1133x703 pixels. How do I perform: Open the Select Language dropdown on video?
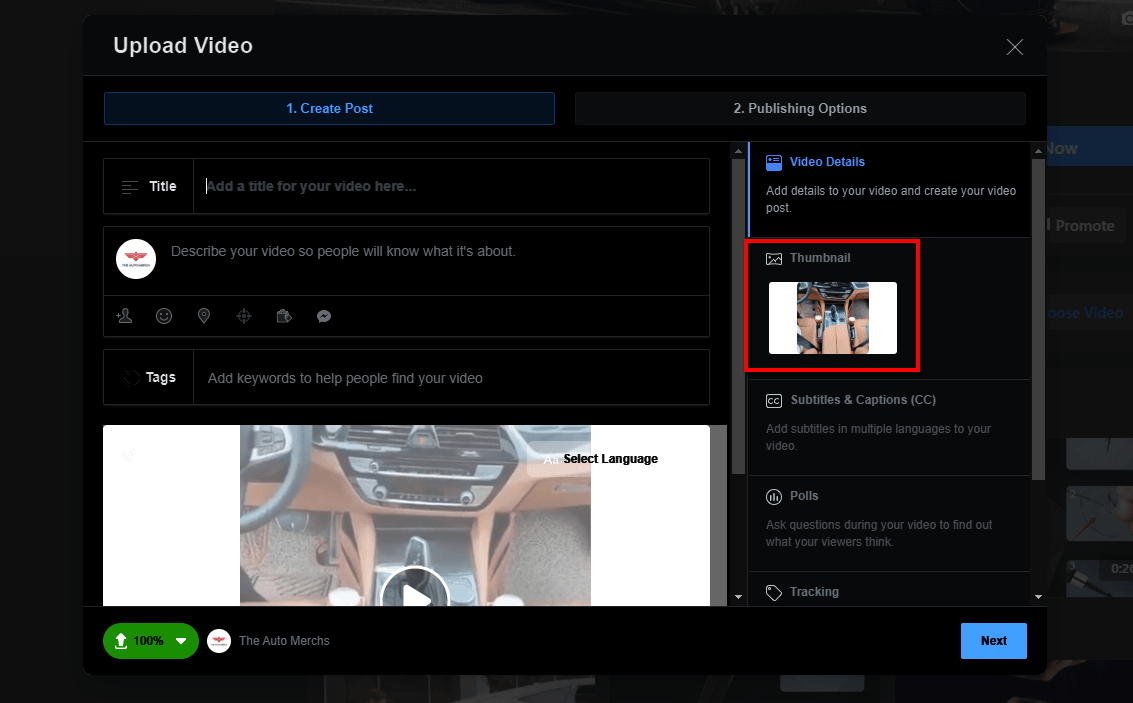pos(609,459)
